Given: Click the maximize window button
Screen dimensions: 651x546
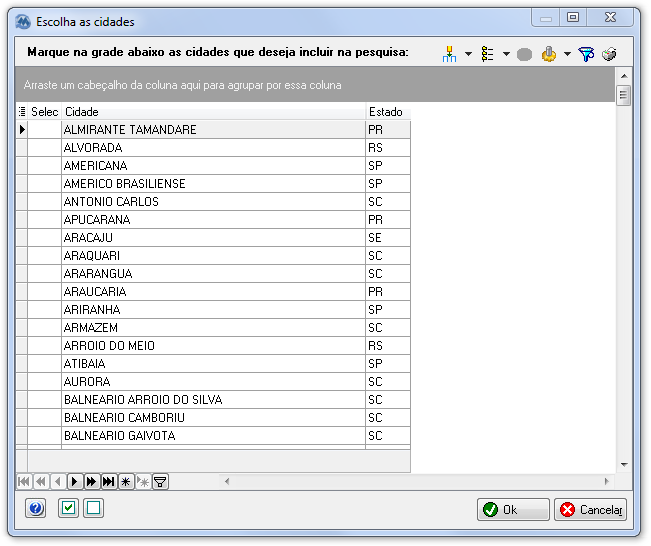Looking at the screenshot, I should (573, 17).
